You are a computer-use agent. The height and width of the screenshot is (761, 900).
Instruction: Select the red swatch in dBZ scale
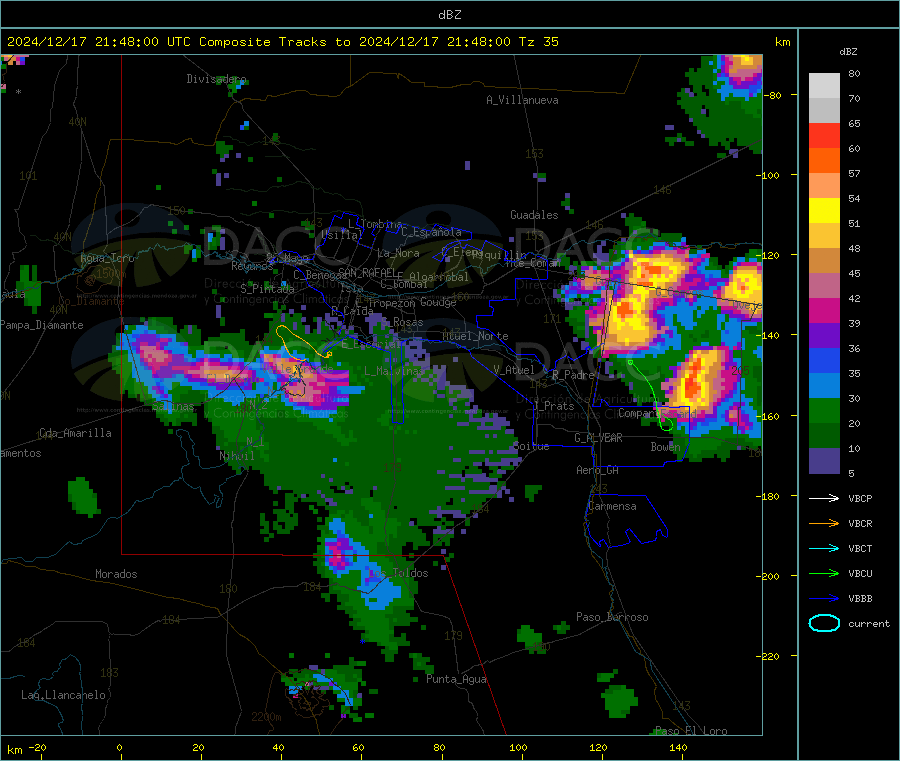pos(824,135)
